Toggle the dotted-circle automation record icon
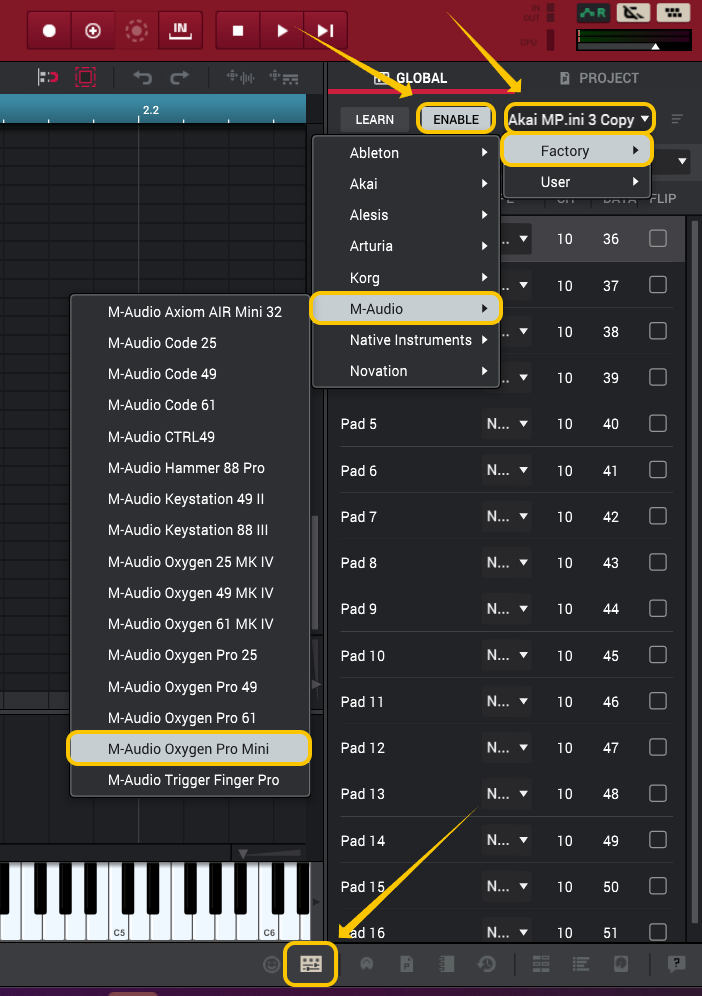Viewport: 702px width, 996px height. (137, 30)
